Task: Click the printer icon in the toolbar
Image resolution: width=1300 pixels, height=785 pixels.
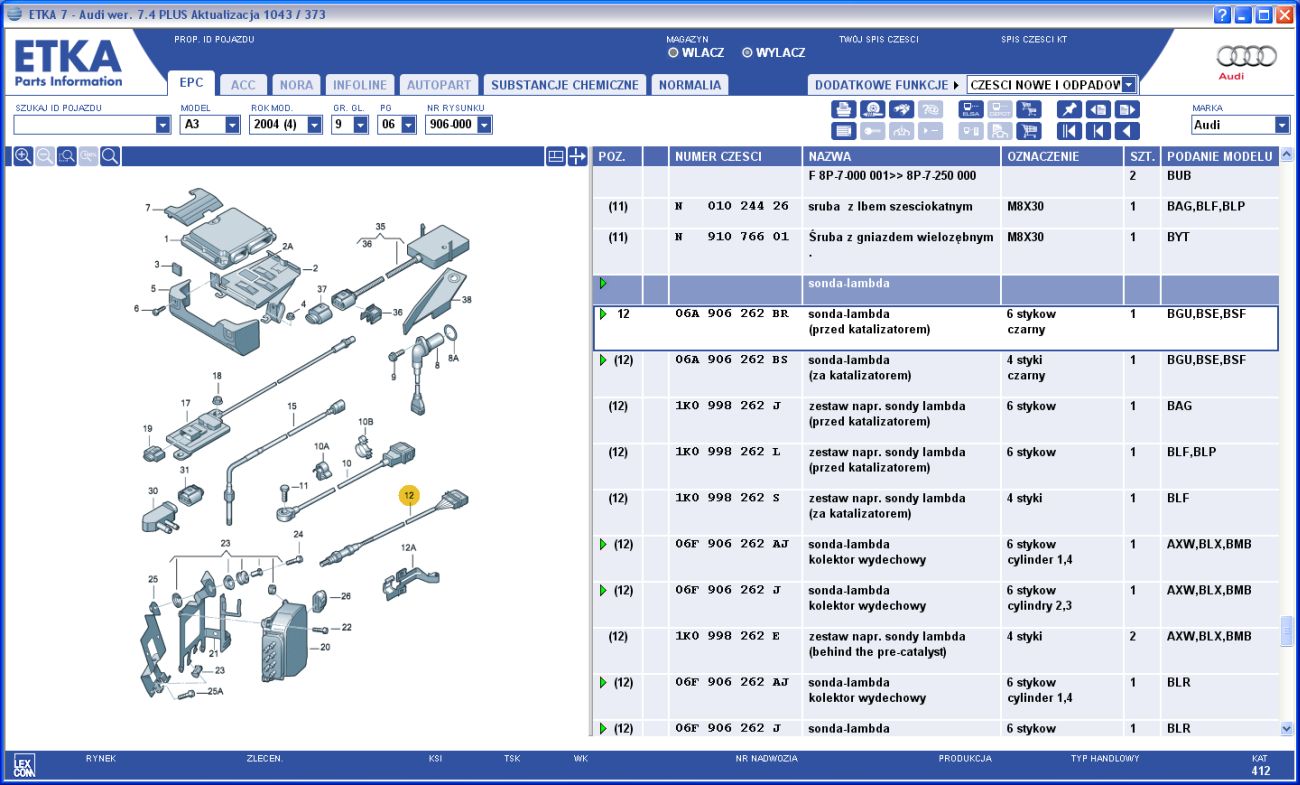Action: 844,110
